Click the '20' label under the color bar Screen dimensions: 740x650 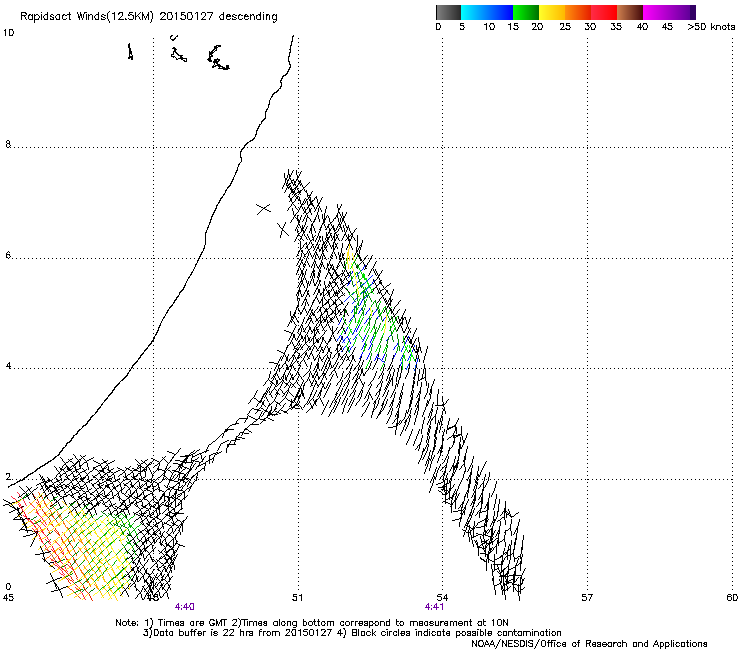tap(537, 27)
